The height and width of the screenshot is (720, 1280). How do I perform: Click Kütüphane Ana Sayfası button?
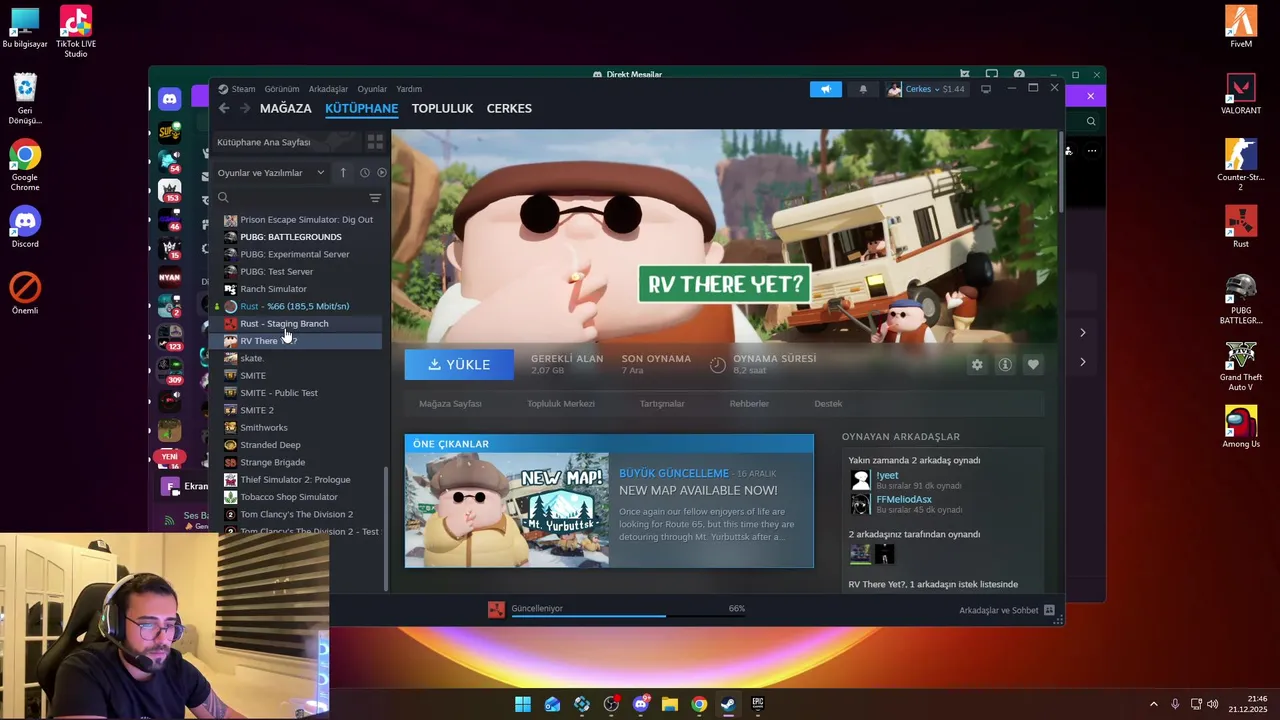pyautogui.click(x=285, y=142)
